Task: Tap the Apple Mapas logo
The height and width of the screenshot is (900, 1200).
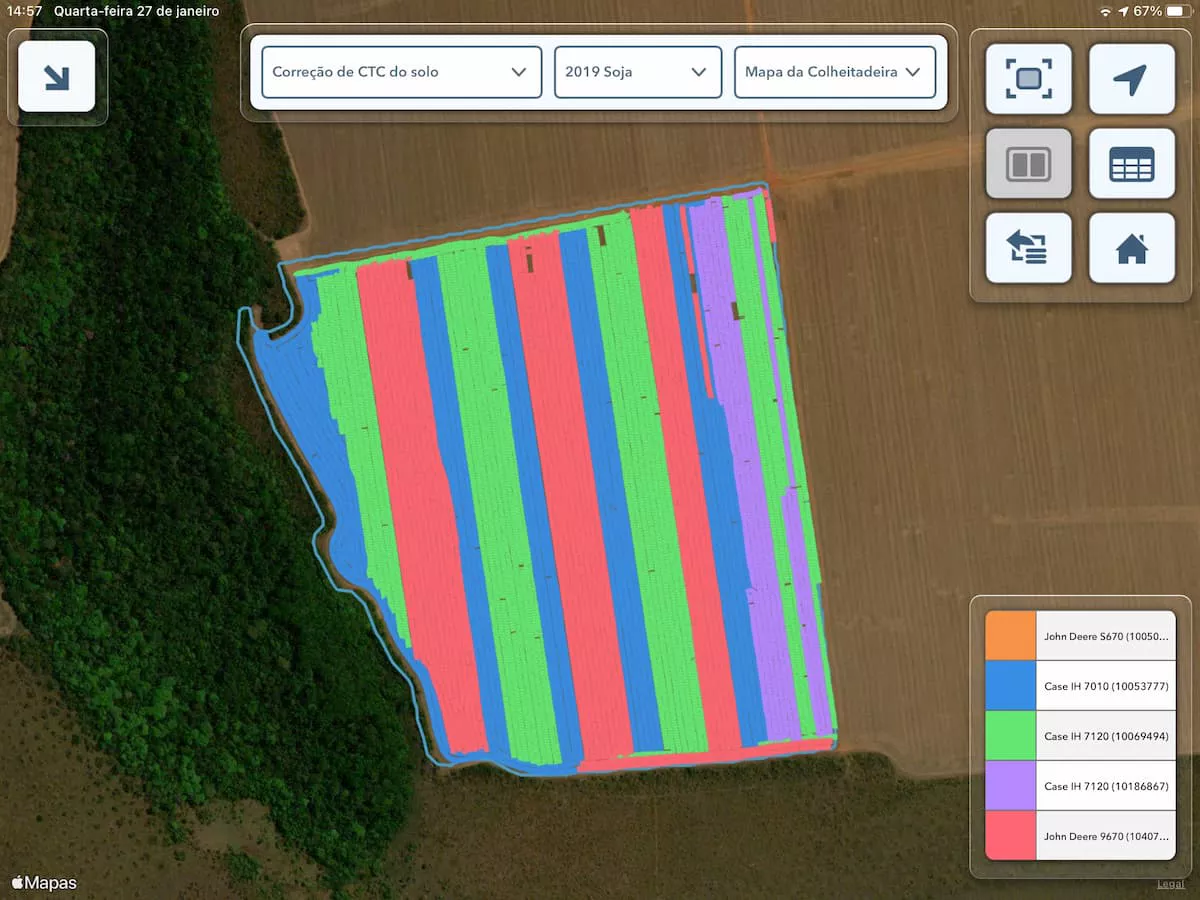Action: coord(44,883)
